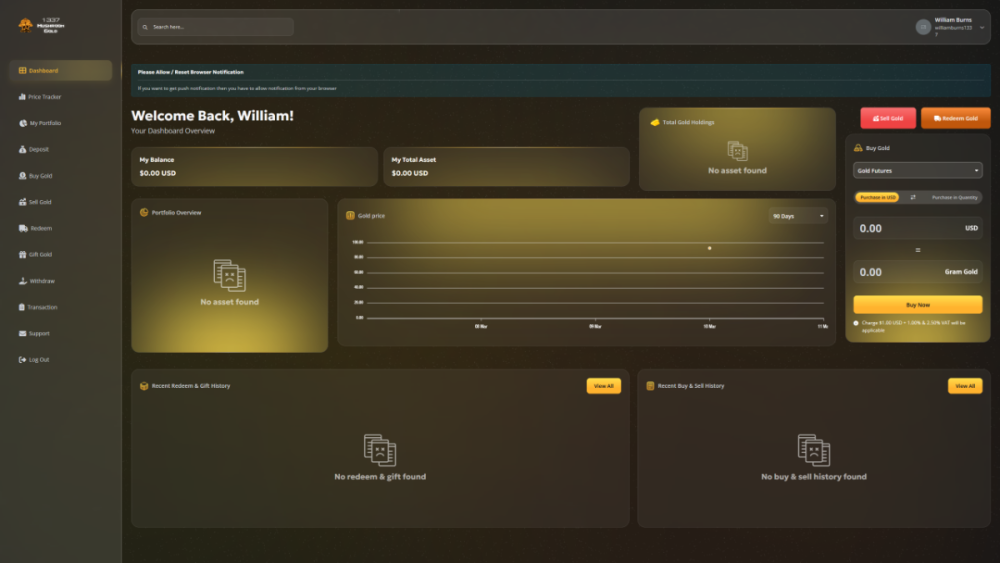
Task: Click the Redeem truck icon in sidebar
Action: [x=23, y=228]
